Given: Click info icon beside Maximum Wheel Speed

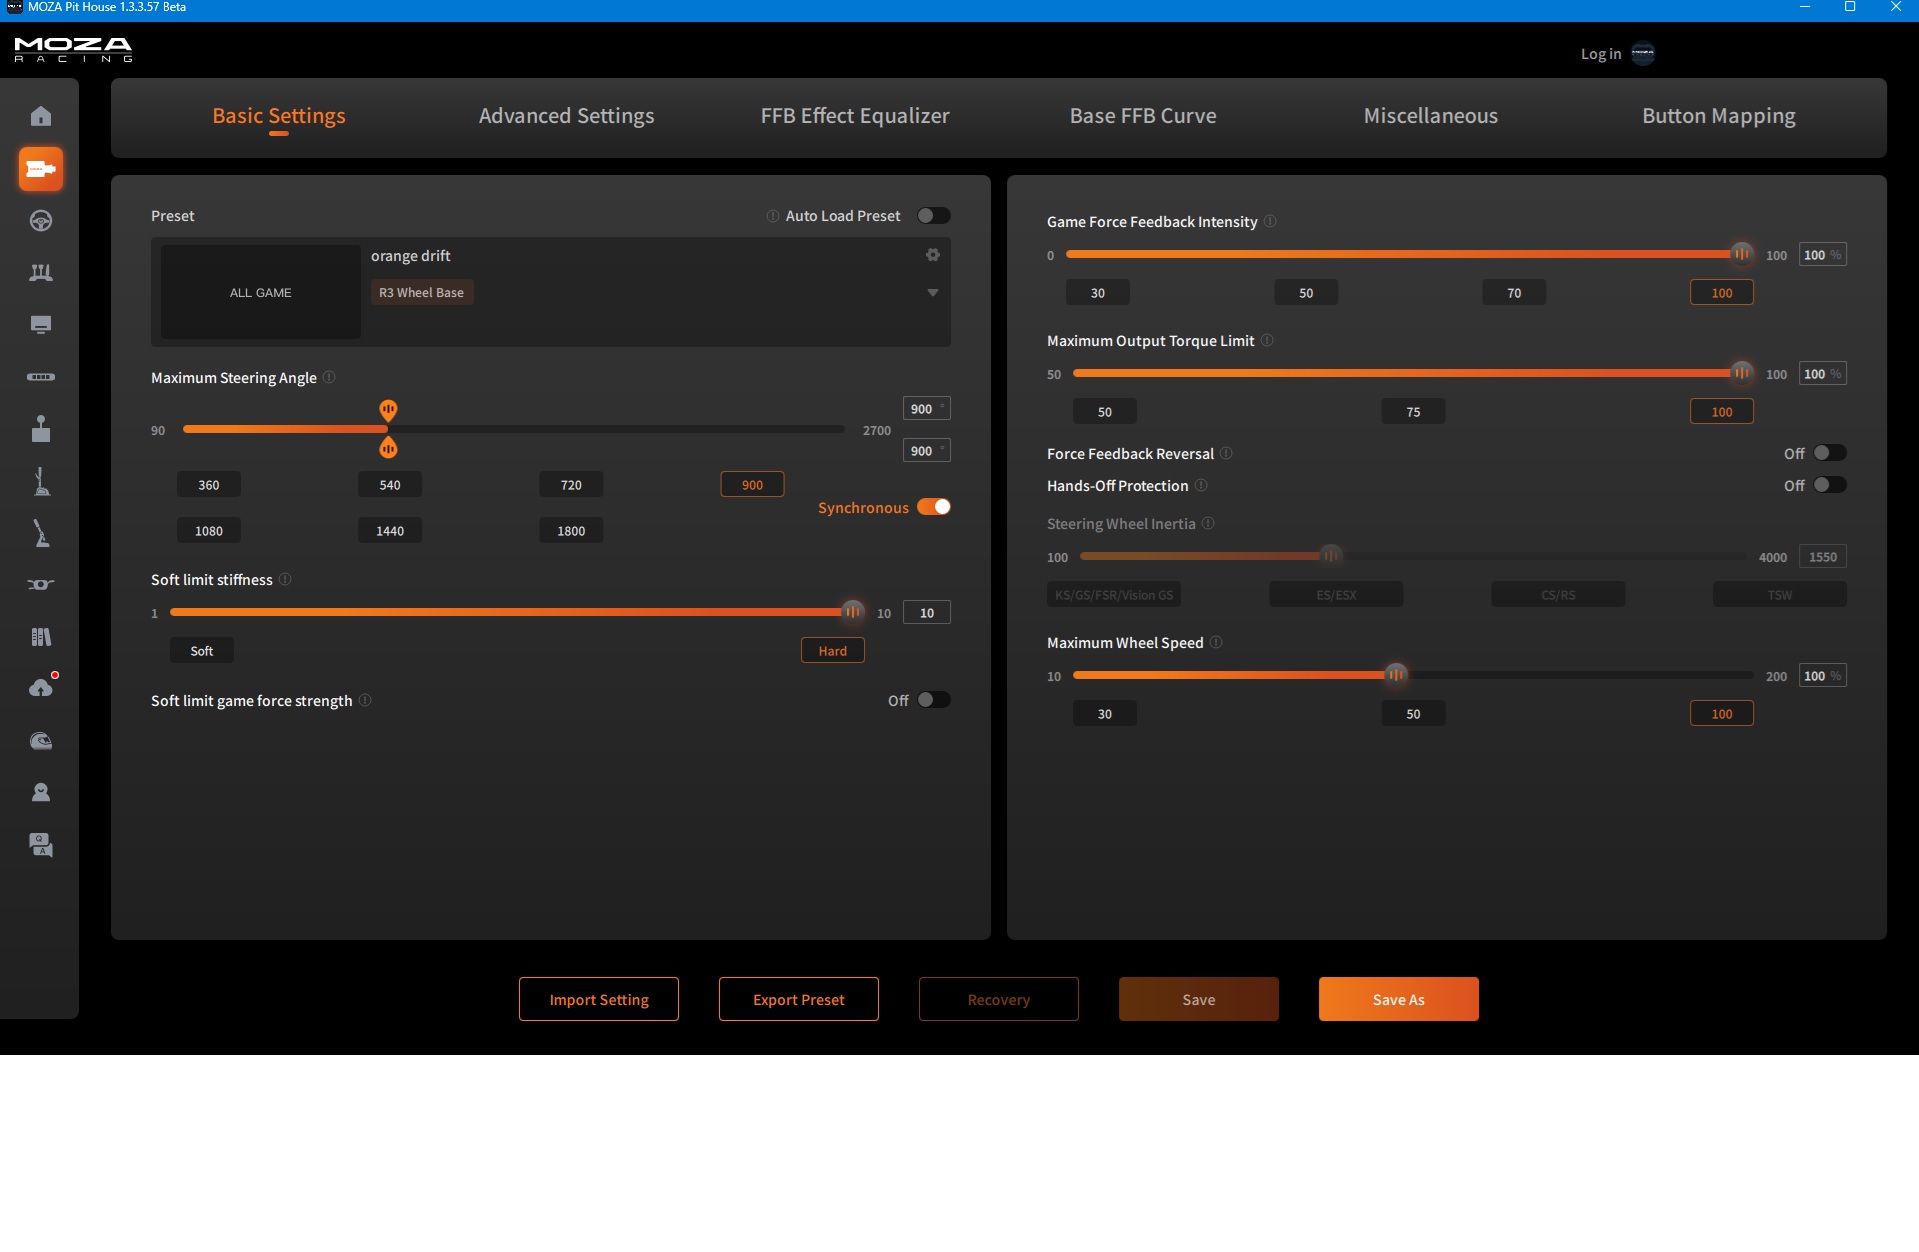Looking at the screenshot, I should pos(1216,643).
